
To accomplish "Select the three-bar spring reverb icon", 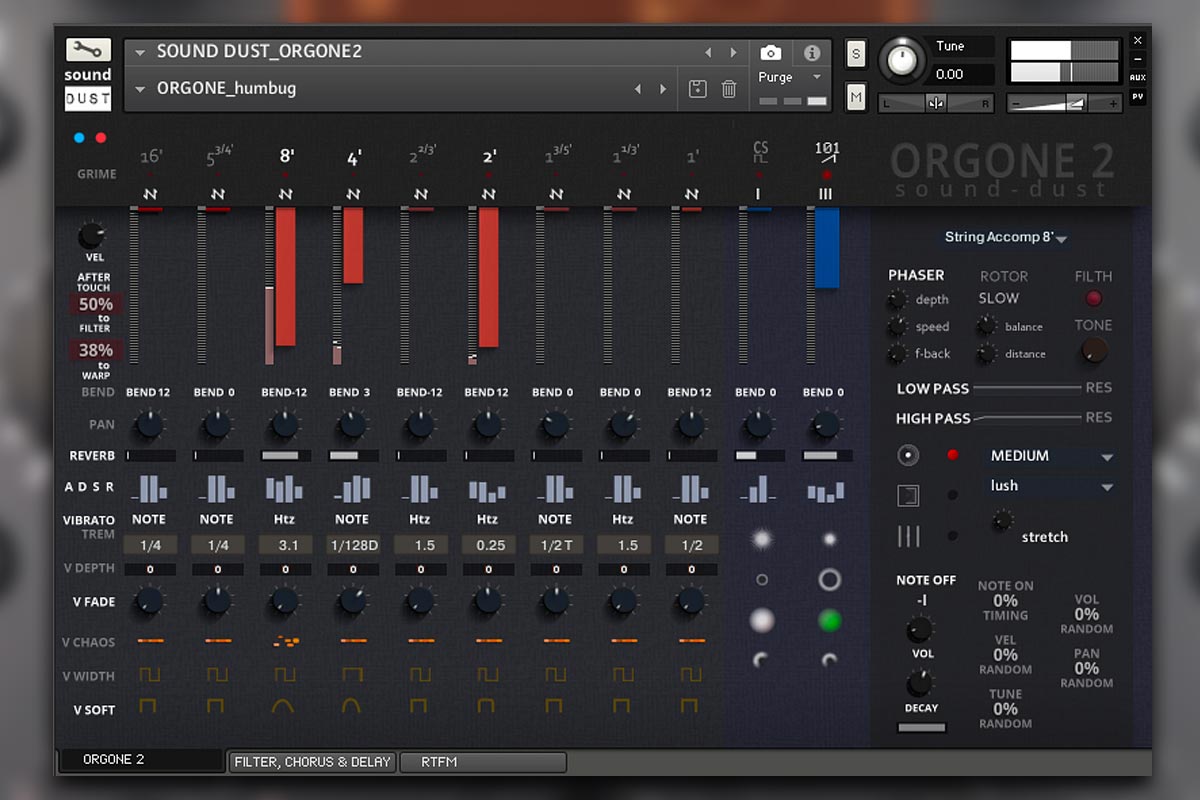I will (x=908, y=537).
